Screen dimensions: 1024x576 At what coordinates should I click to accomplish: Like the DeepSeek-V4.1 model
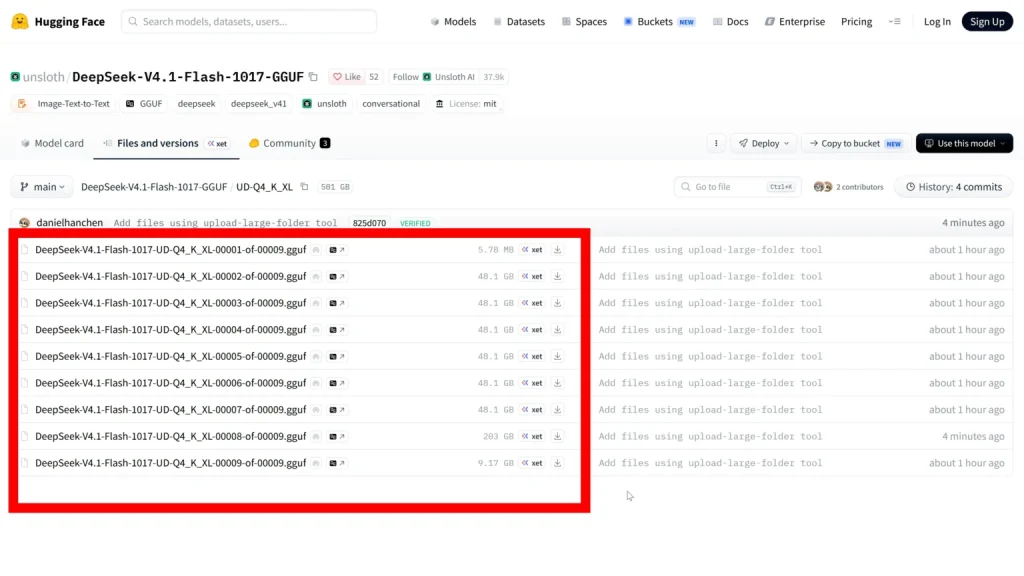click(347, 77)
